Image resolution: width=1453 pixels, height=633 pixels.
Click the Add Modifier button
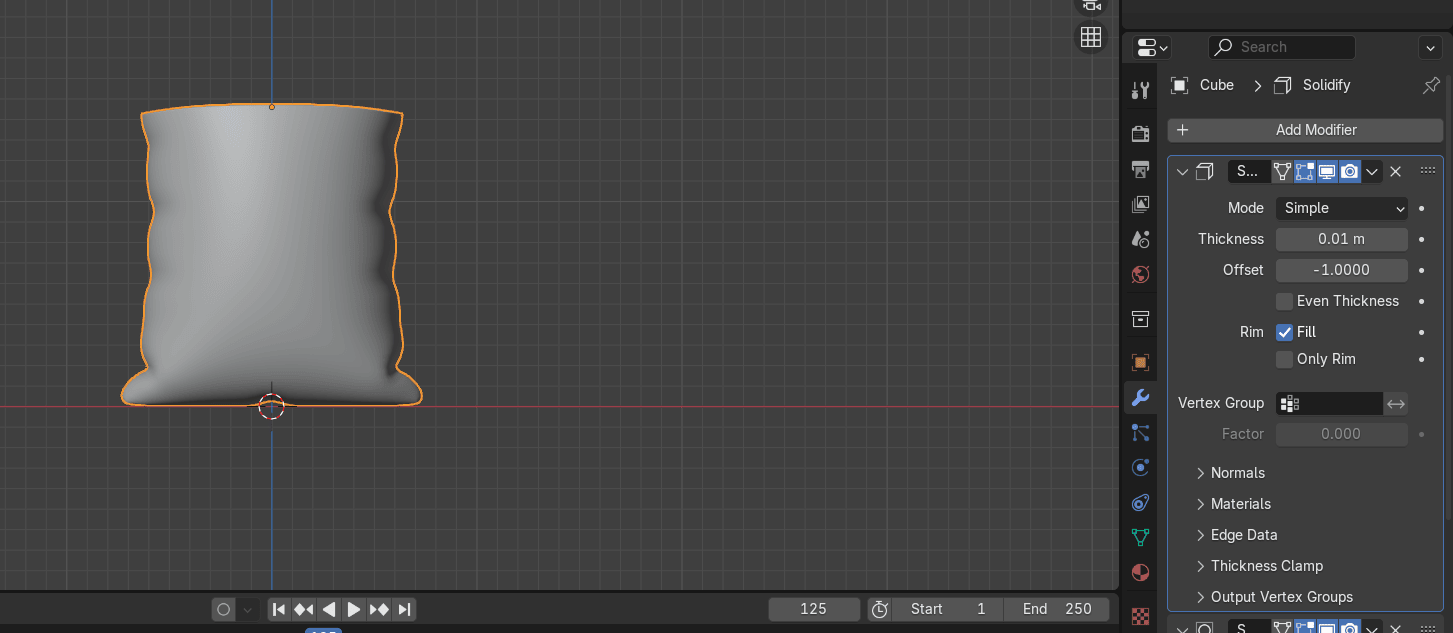point(1305,130)
